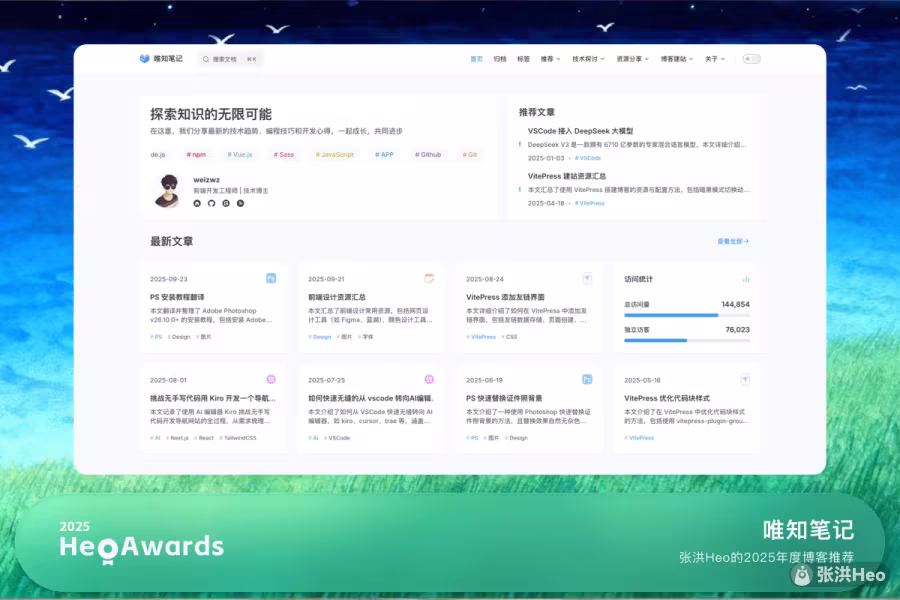
Task: Click the 查看全部 link
Action: coord(733,241)
